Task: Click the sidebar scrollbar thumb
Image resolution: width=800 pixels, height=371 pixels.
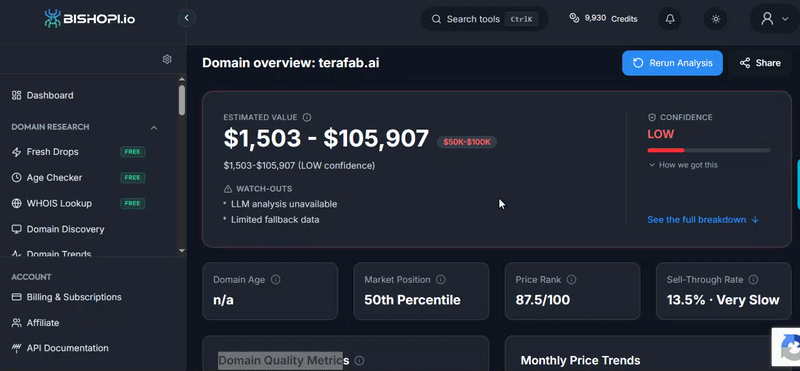Action: click(182, 100)
